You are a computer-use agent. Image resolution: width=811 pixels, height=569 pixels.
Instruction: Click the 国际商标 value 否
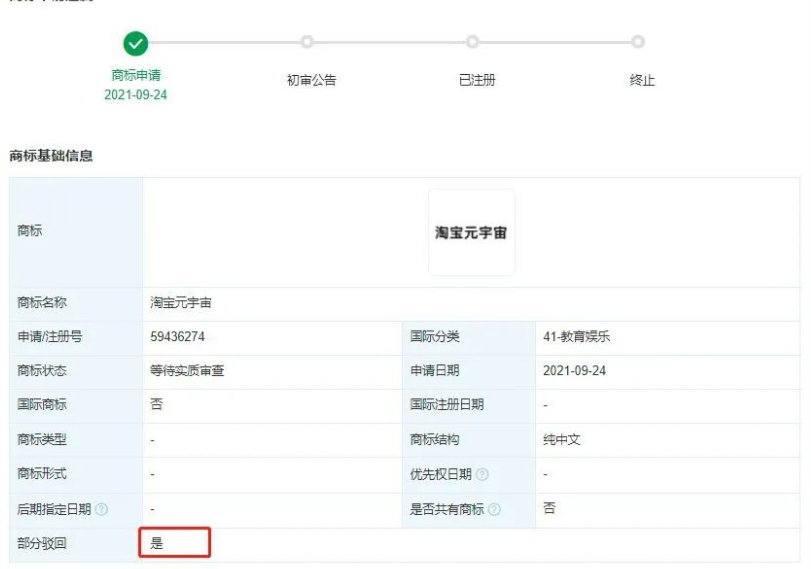[x=156, y=404]
